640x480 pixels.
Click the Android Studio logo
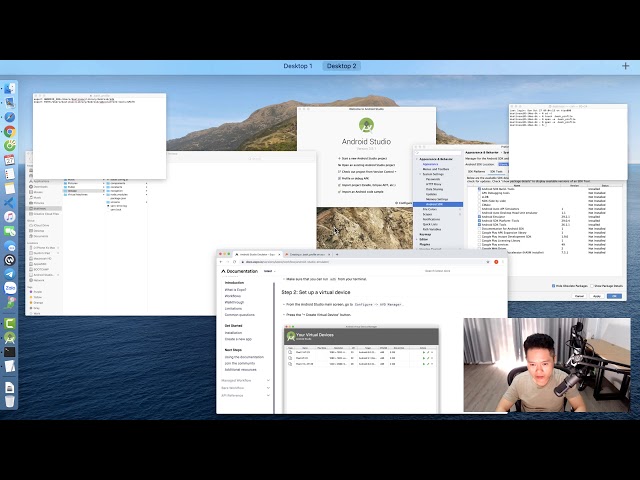tap(366, 126)
